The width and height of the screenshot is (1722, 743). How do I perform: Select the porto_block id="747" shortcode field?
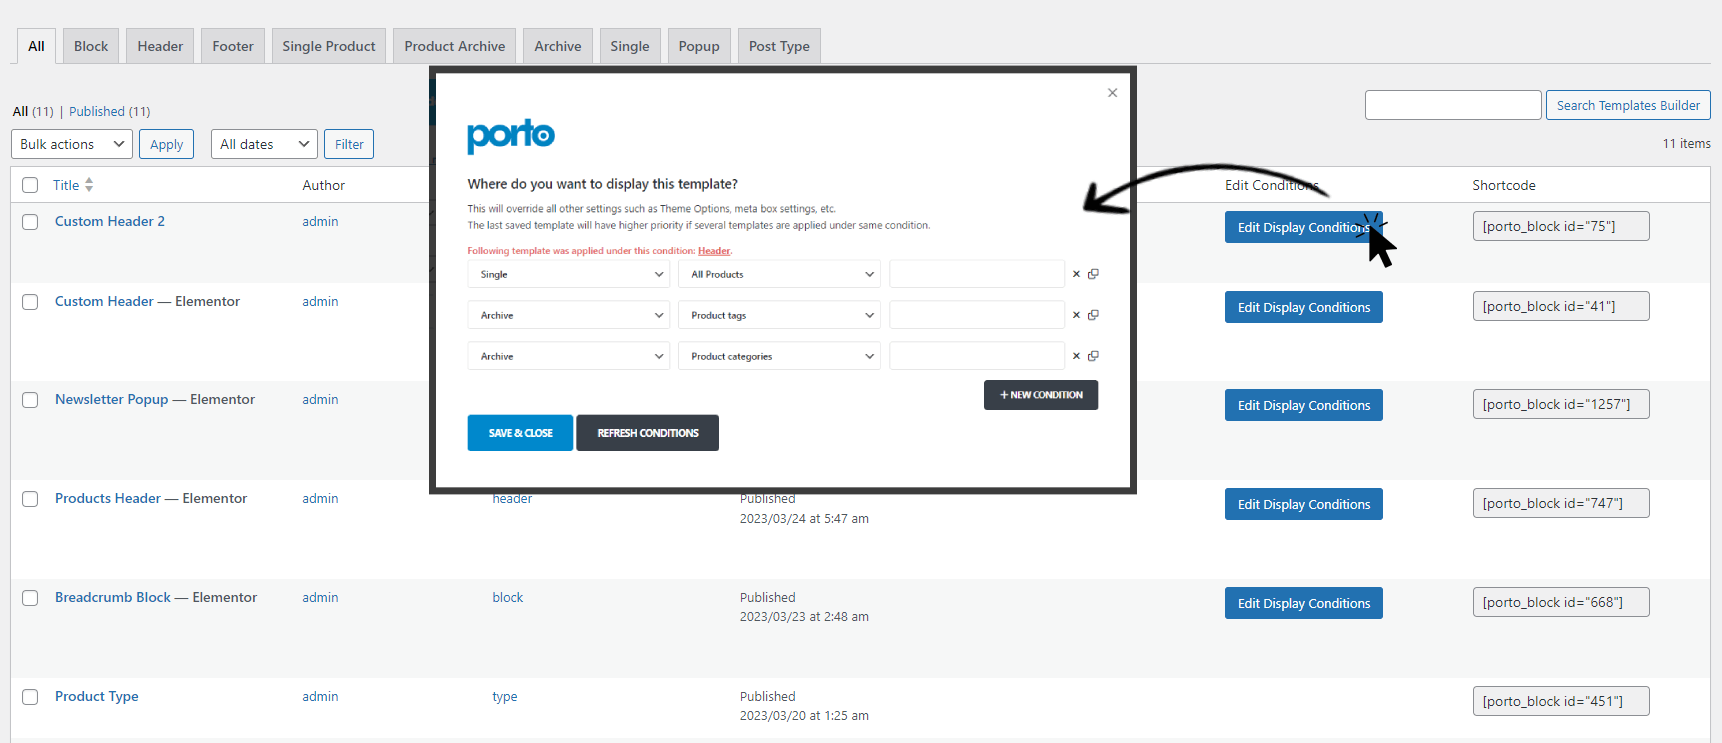1560,503
